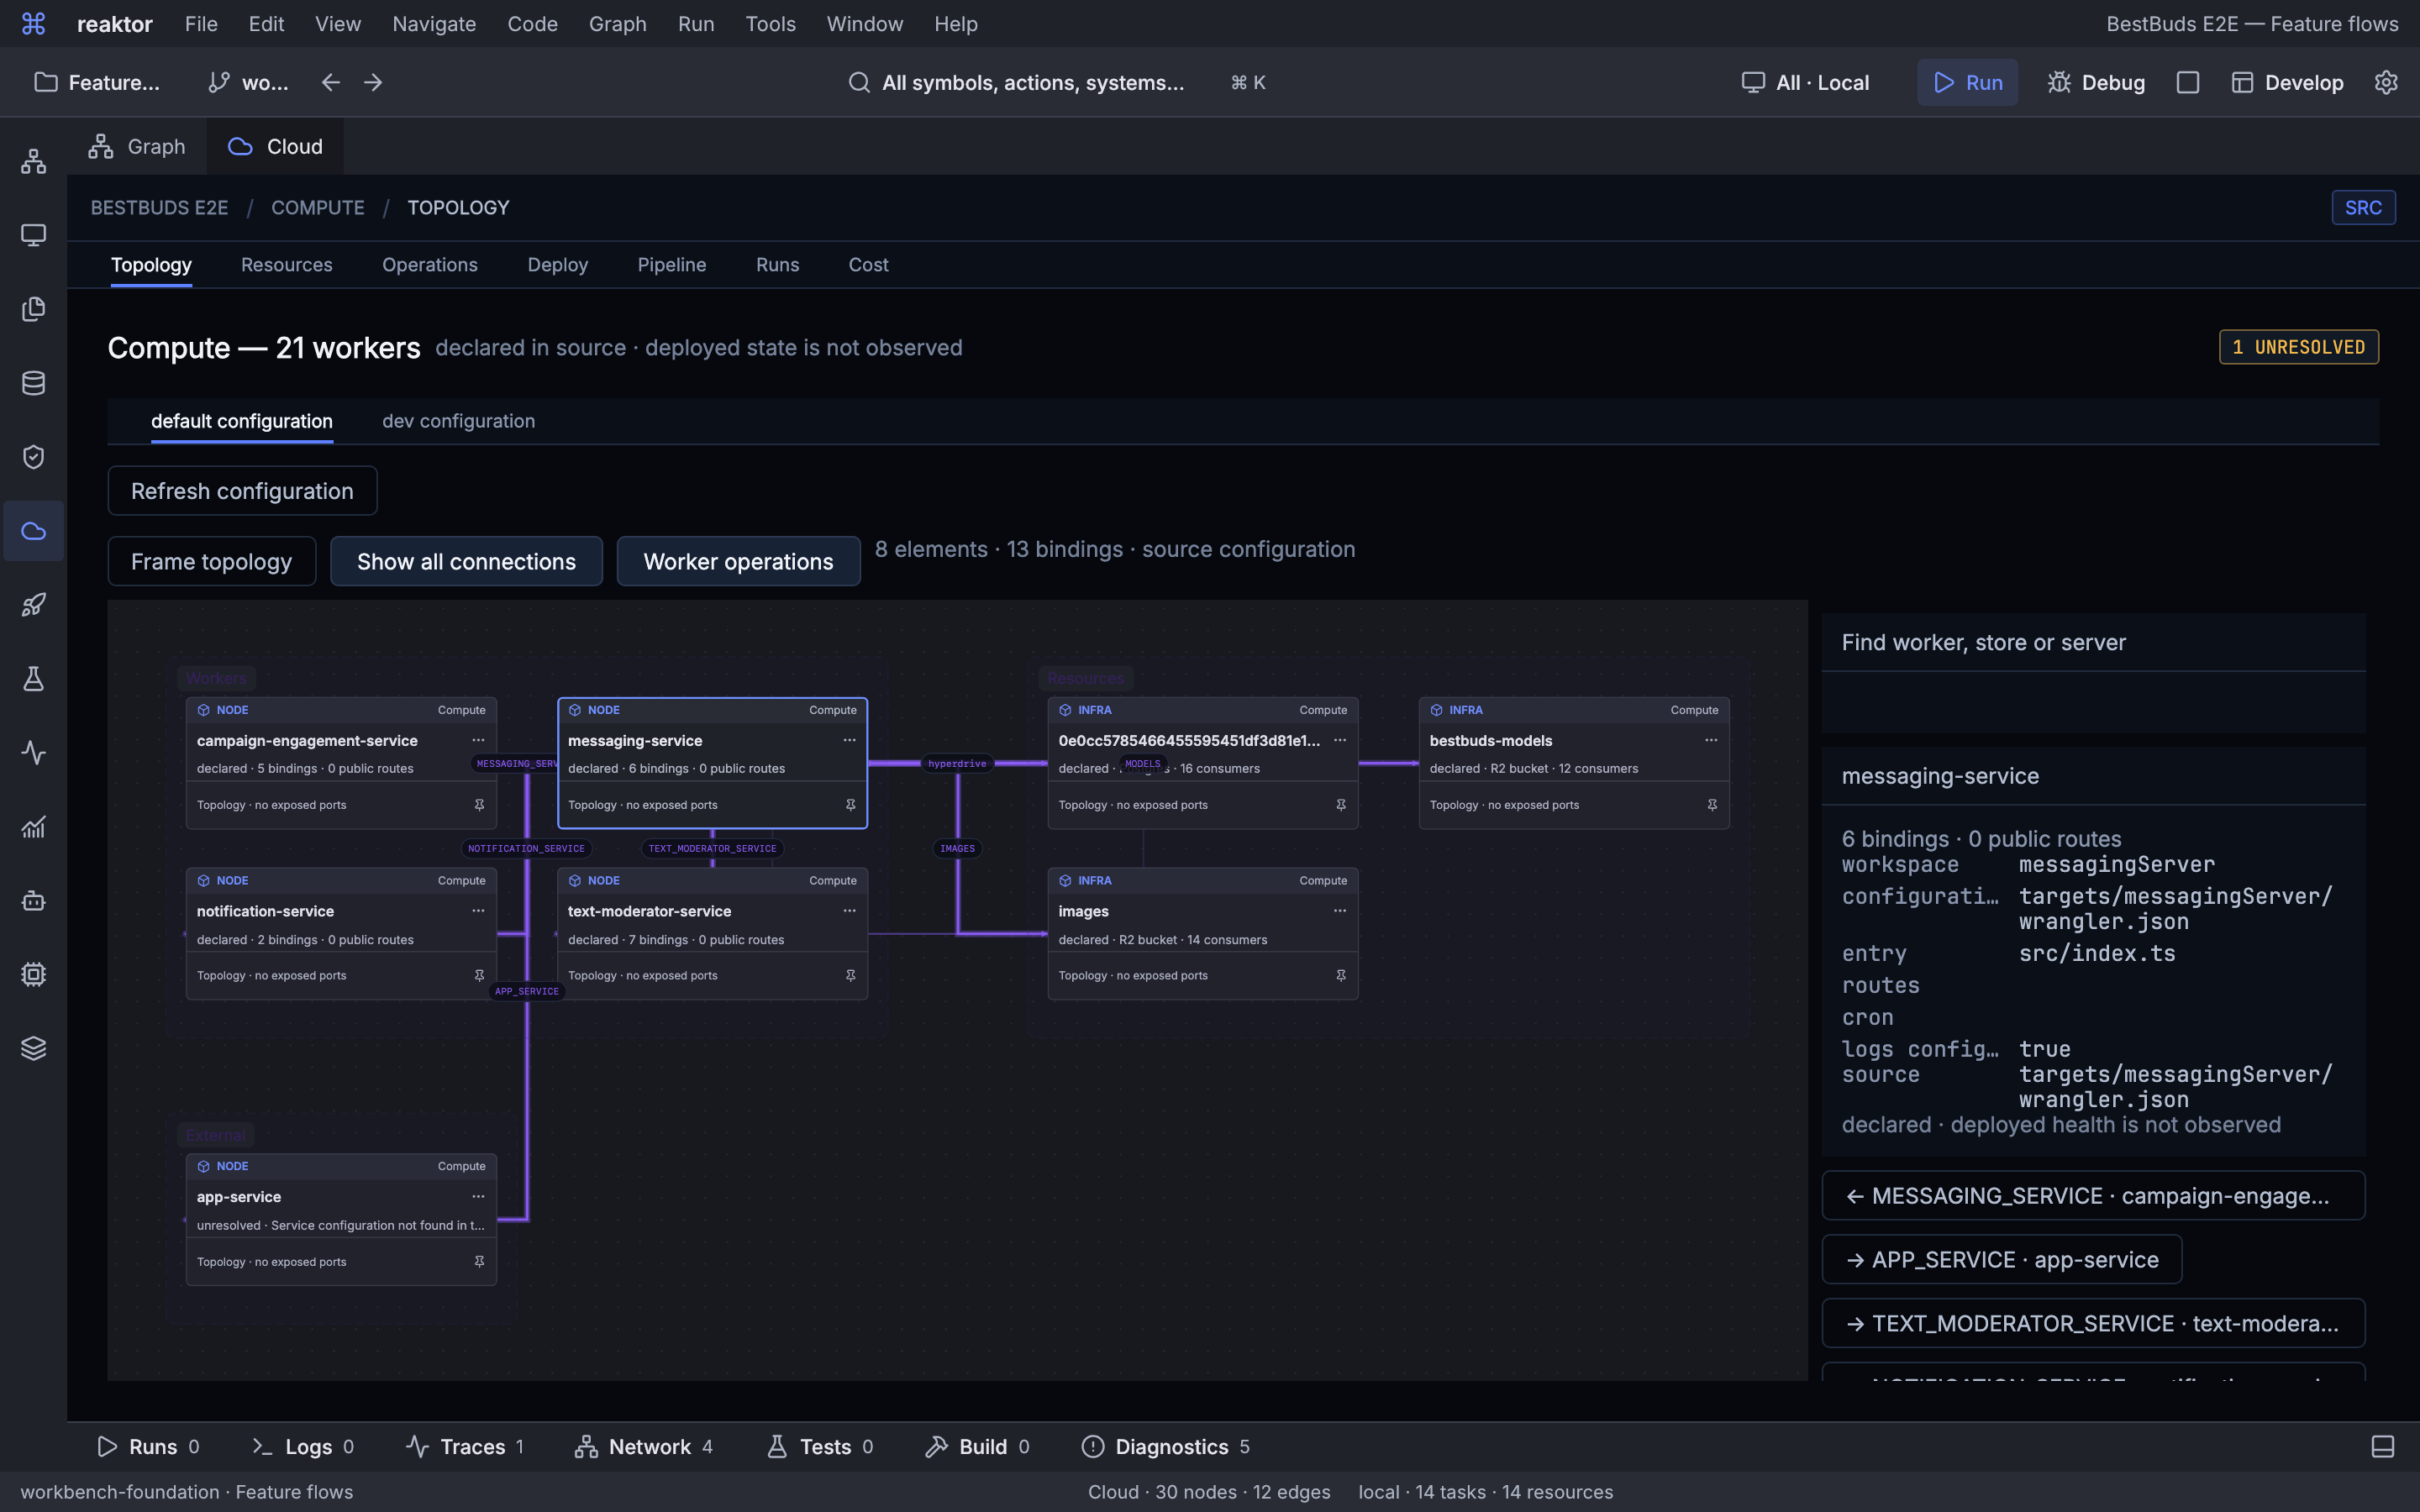This screenshot has width=2420, height=1512.
Task: Toggle the bottom panel layout icon
Action: pos(2383,1447)
